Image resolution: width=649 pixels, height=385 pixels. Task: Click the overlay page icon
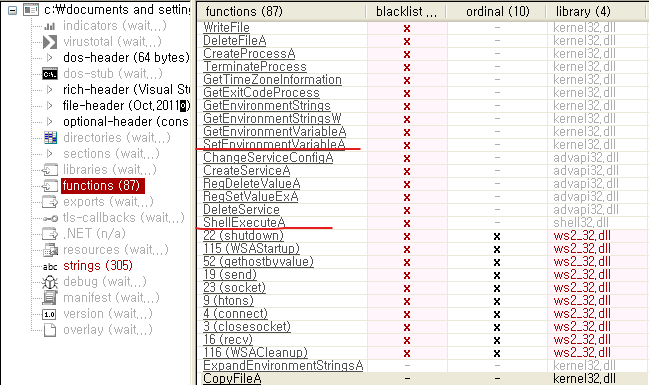click(50, 330)
